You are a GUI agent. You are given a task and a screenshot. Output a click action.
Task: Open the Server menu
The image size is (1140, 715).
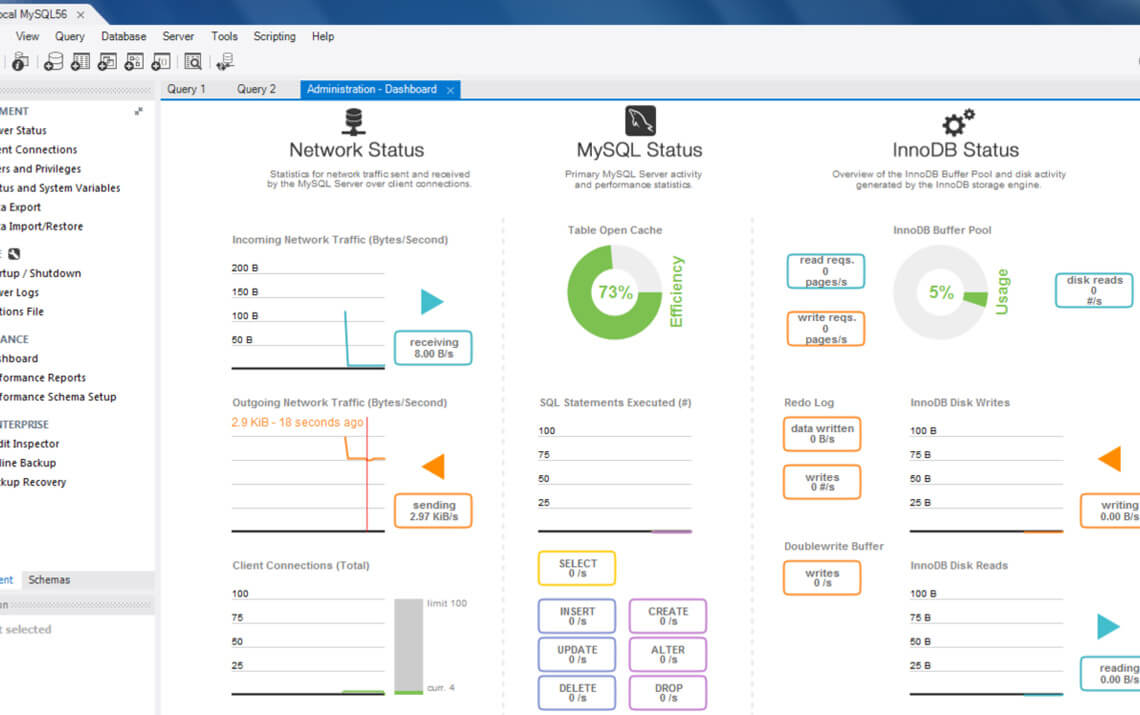(178, 36)
